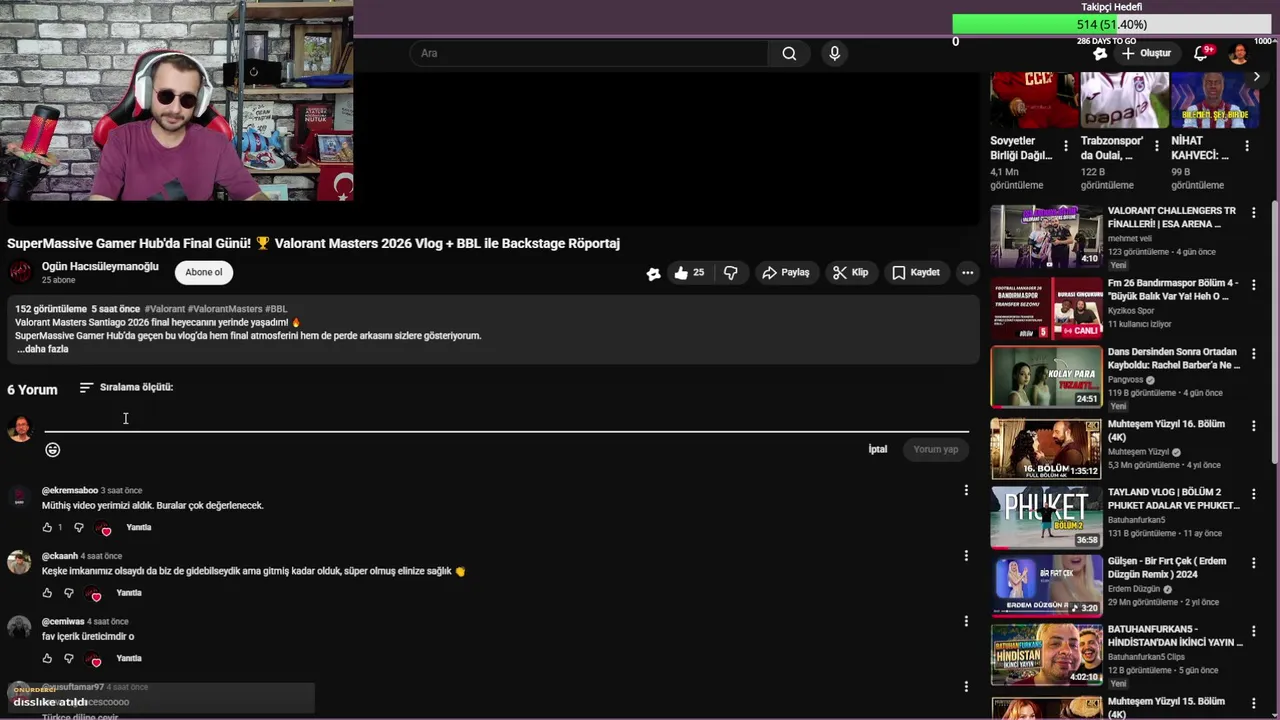Open @ekremsaboo commenter profile name
This screenshot has width=1280, height=720.
70,490
